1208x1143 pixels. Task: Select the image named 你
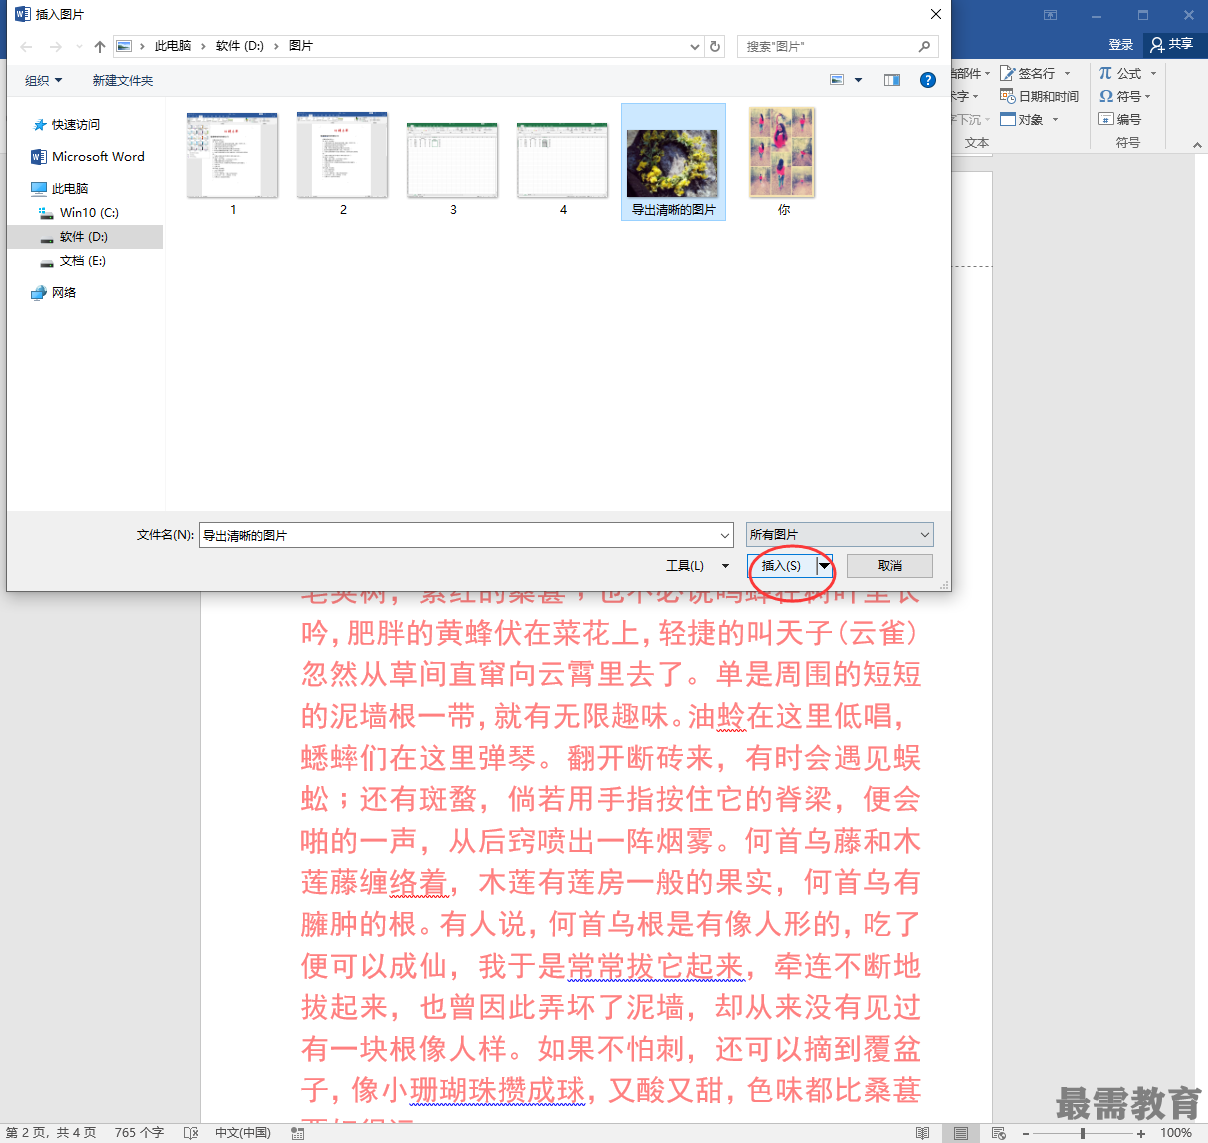click(783, 162)
